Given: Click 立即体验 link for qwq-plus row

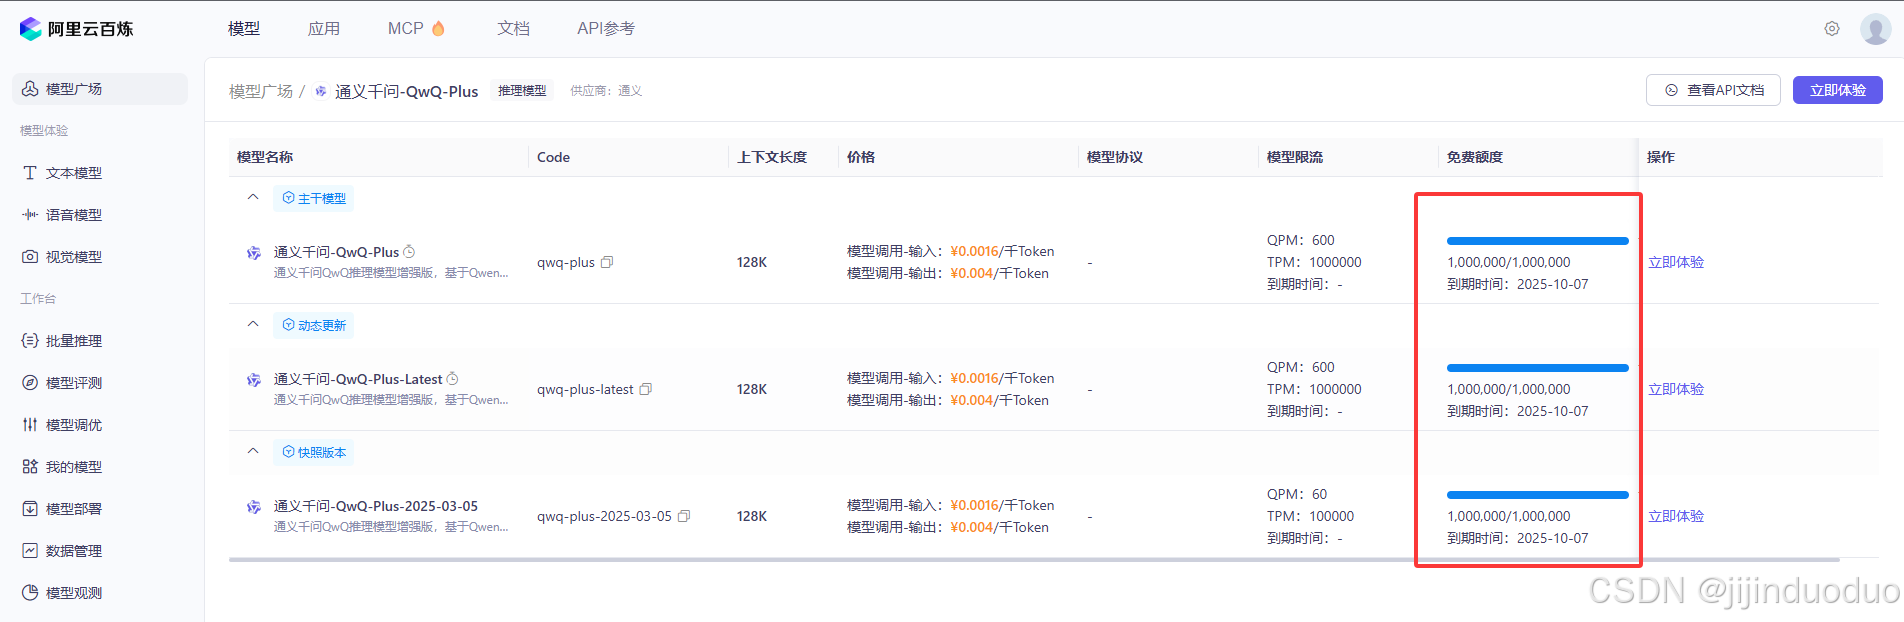Looking at the screenshot, I should pos(1676,262).
